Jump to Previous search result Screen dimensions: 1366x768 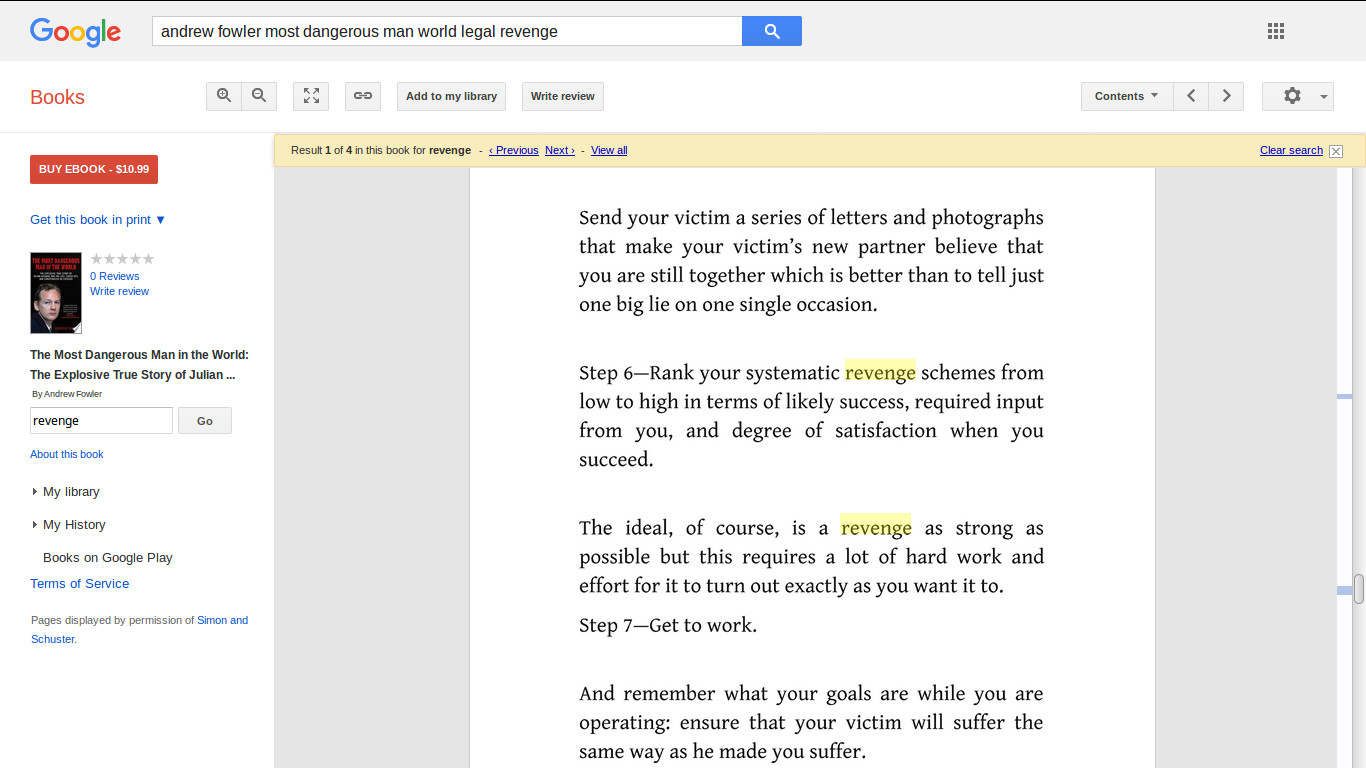(514, 150)
